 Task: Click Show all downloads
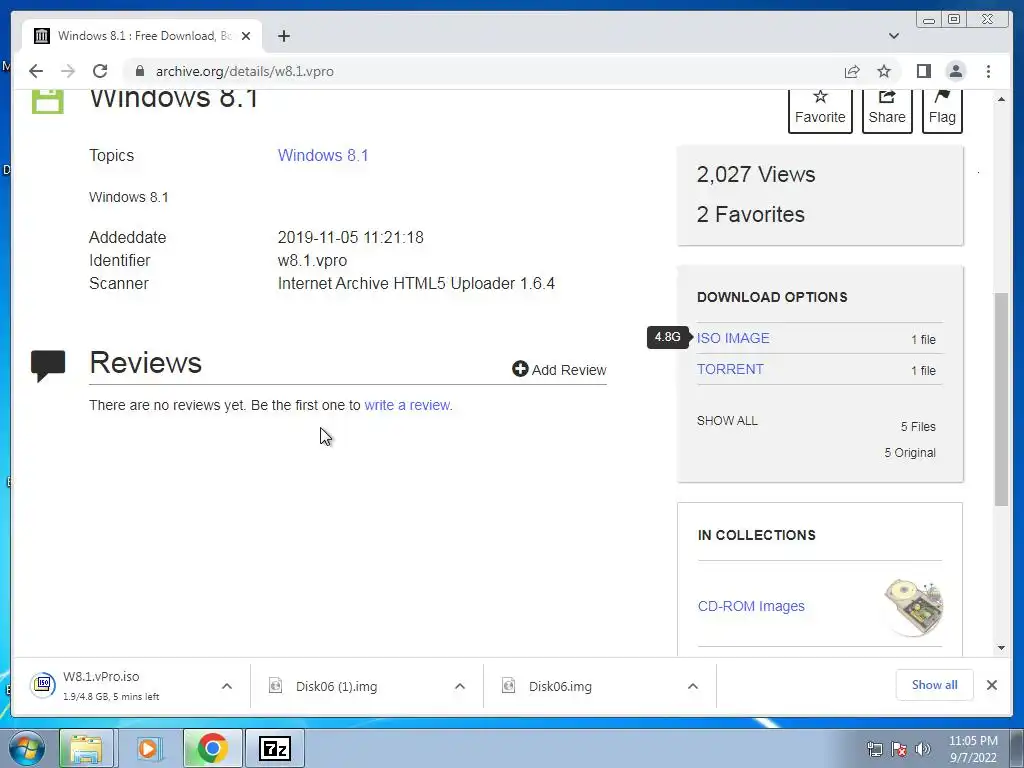[935, 684]
